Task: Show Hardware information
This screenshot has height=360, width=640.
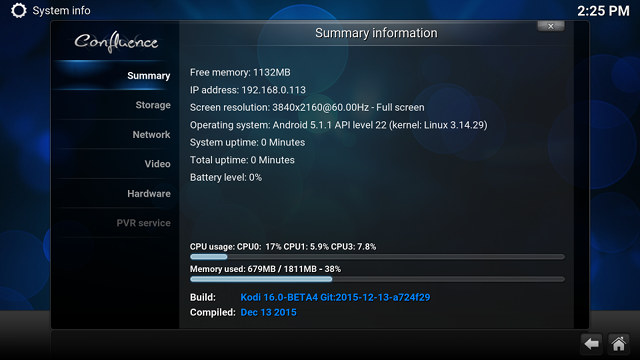Action: tap(149, 193)
